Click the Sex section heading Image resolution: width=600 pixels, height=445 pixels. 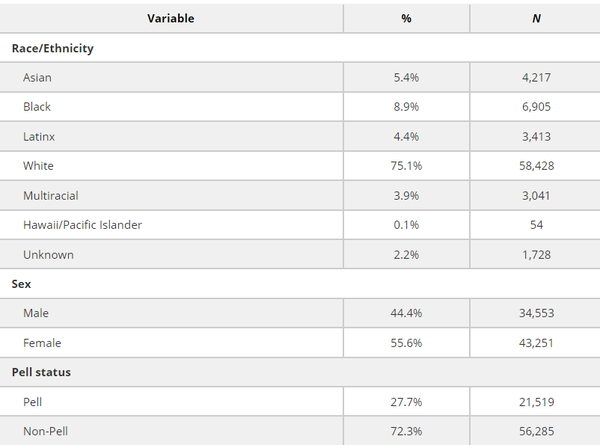tap(22, 284)
